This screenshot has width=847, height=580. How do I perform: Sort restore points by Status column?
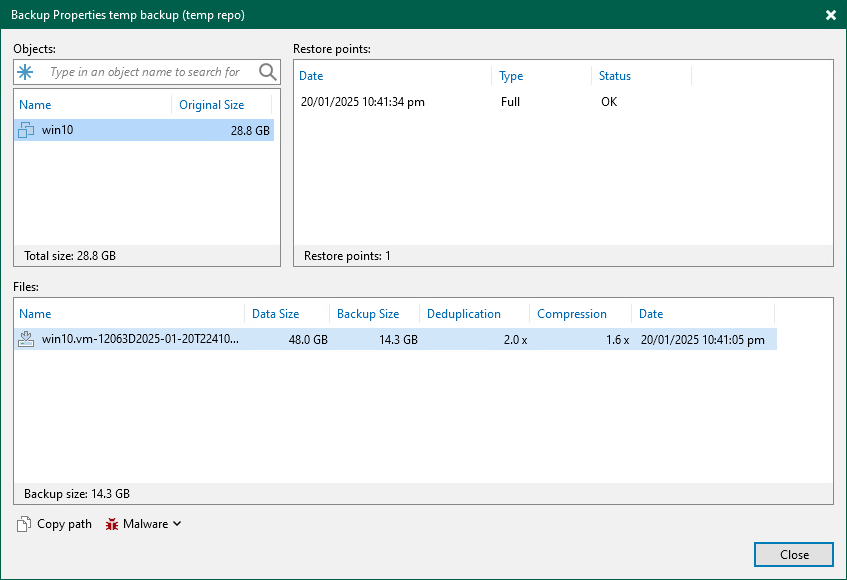point(614,76)
